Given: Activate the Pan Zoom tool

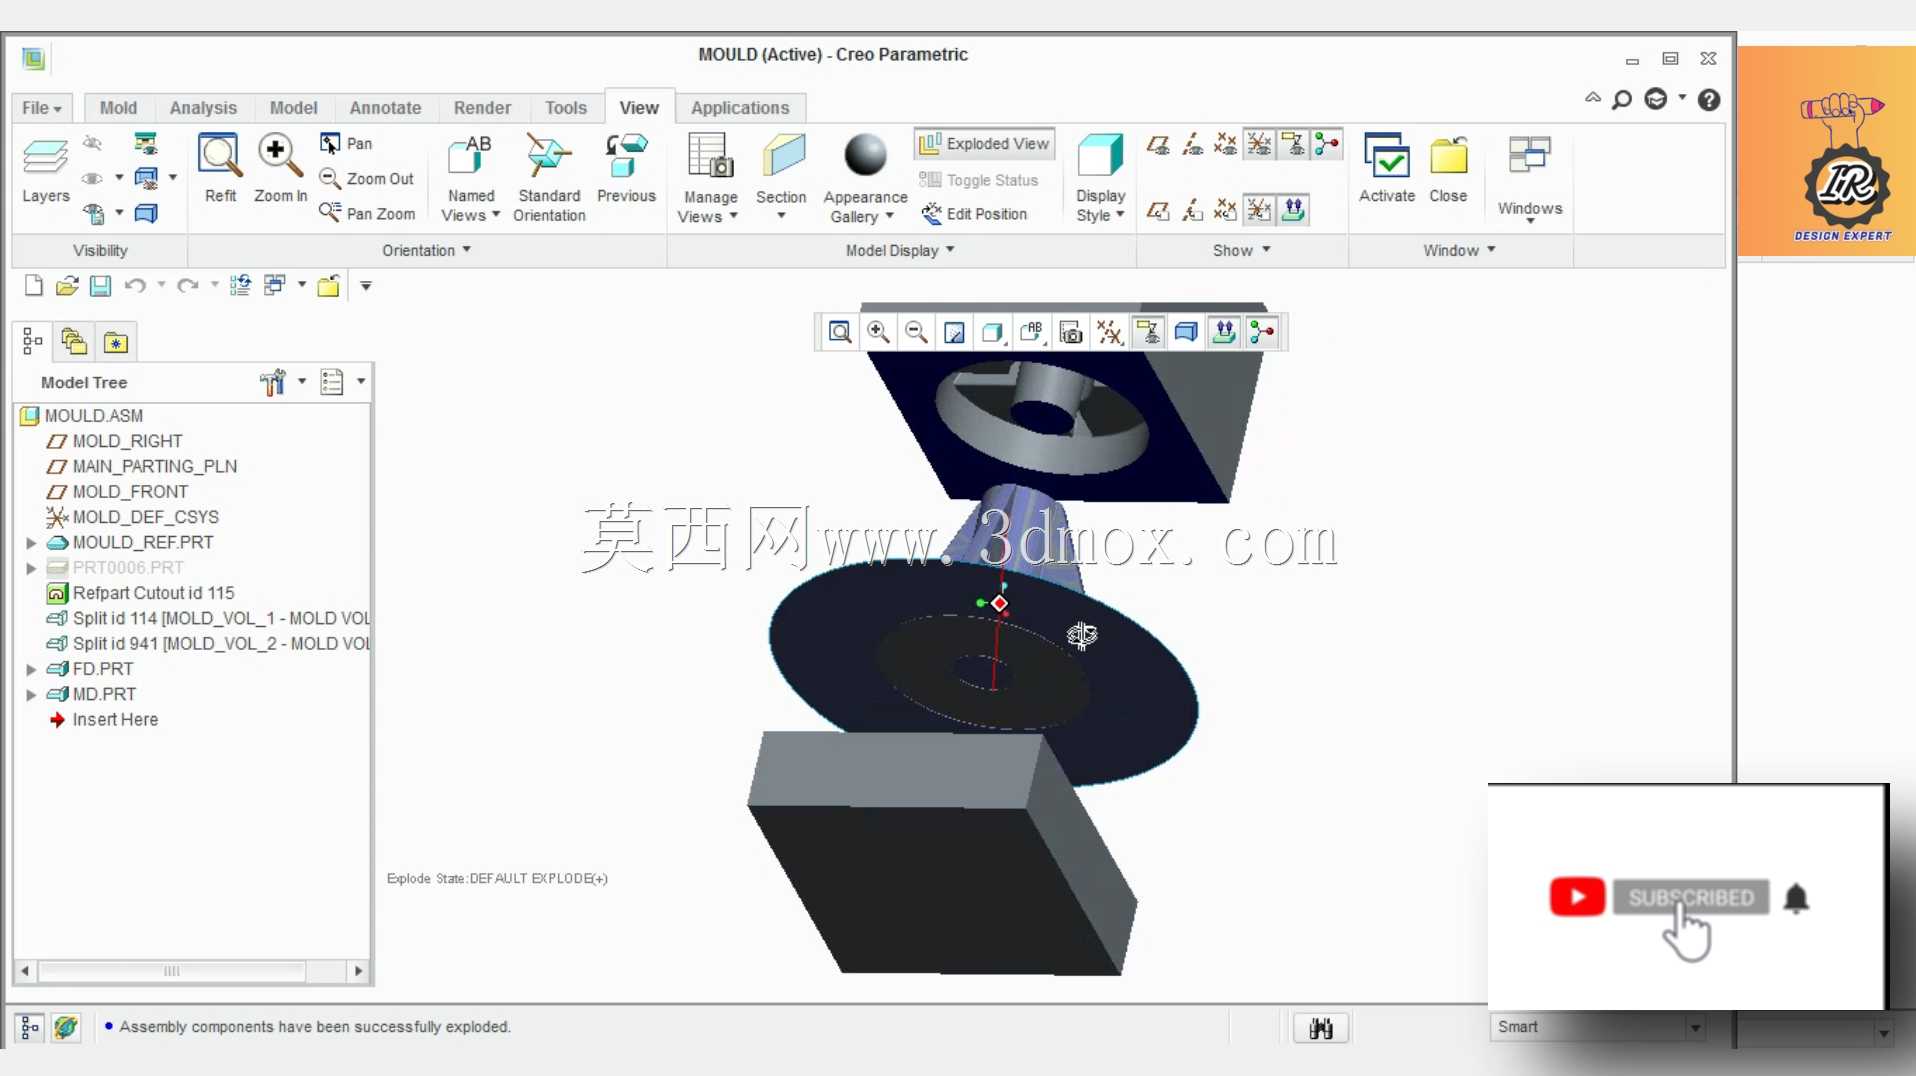Looking at the screenshot, I should pyautogui.click(x=367, y=213).
